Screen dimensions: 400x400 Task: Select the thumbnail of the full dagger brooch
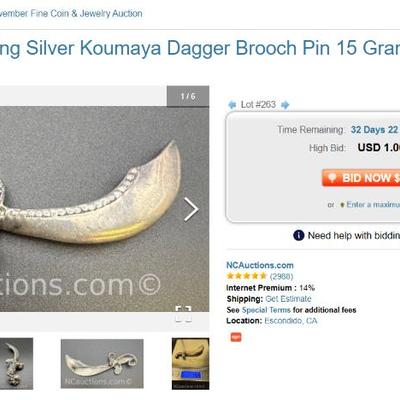coord(102,364)
